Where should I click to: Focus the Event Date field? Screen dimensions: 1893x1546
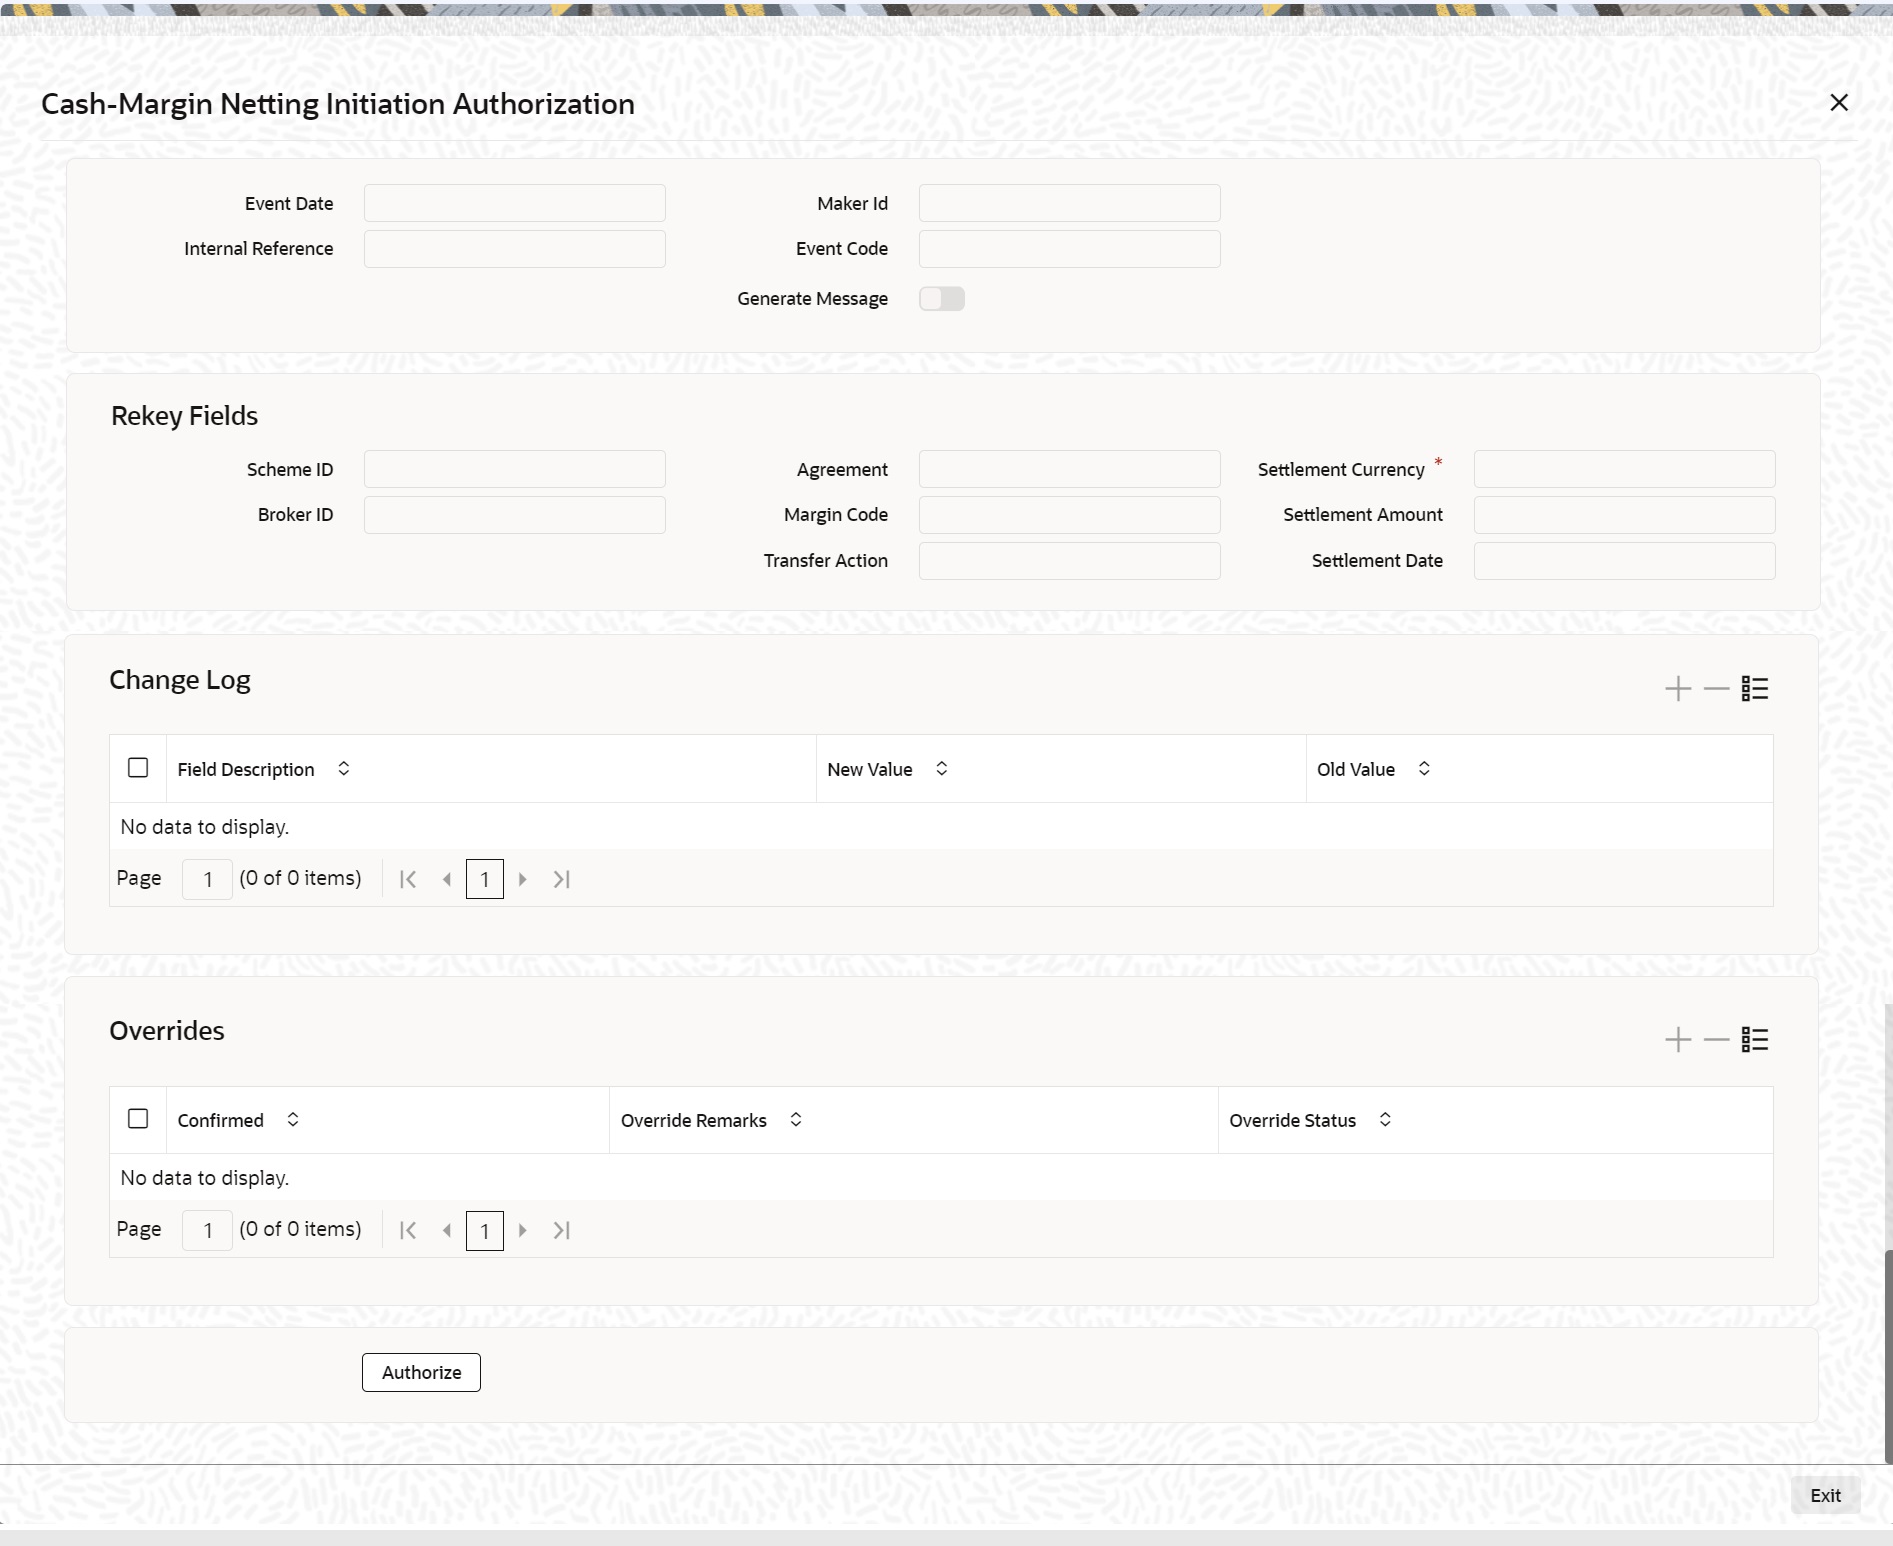click(515, 203)
